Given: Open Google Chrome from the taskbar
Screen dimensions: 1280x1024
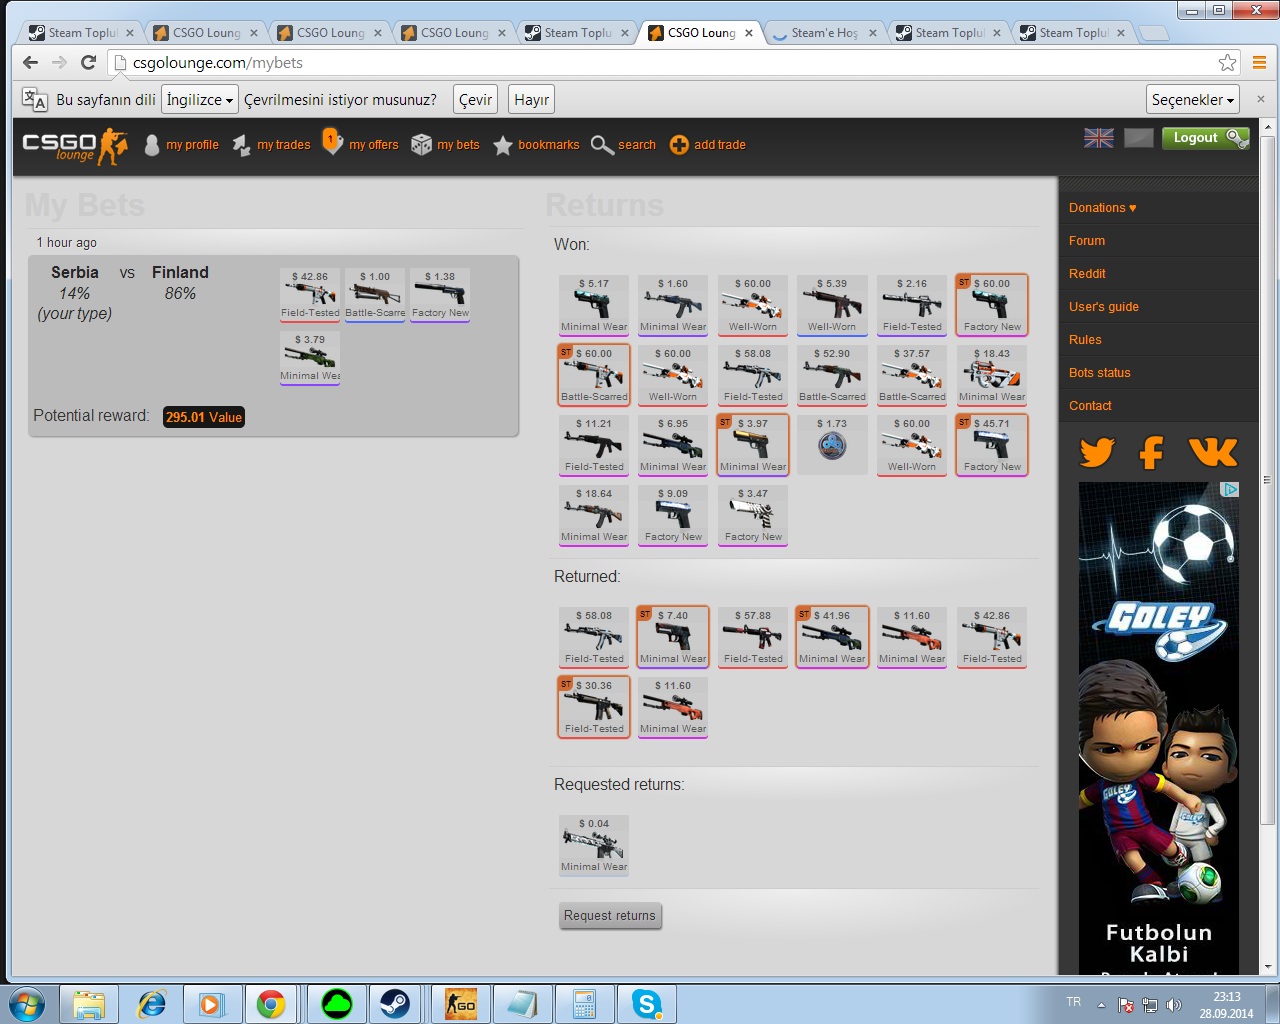Looking at the screenshot, I should (271, 1003).
